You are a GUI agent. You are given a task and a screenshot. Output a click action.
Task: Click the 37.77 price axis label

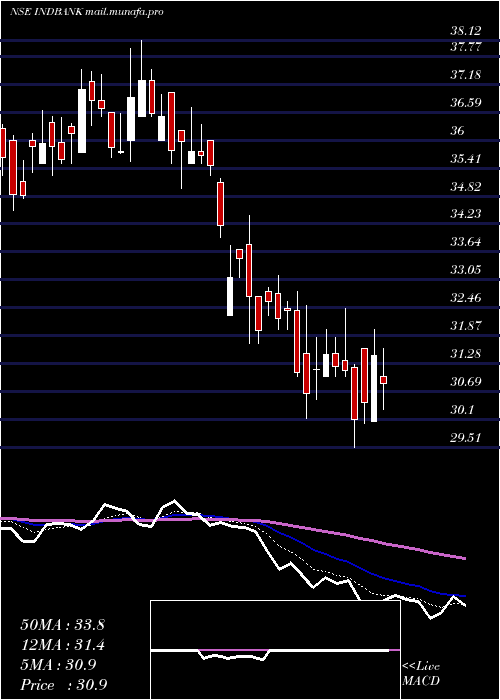coord(466,46)
